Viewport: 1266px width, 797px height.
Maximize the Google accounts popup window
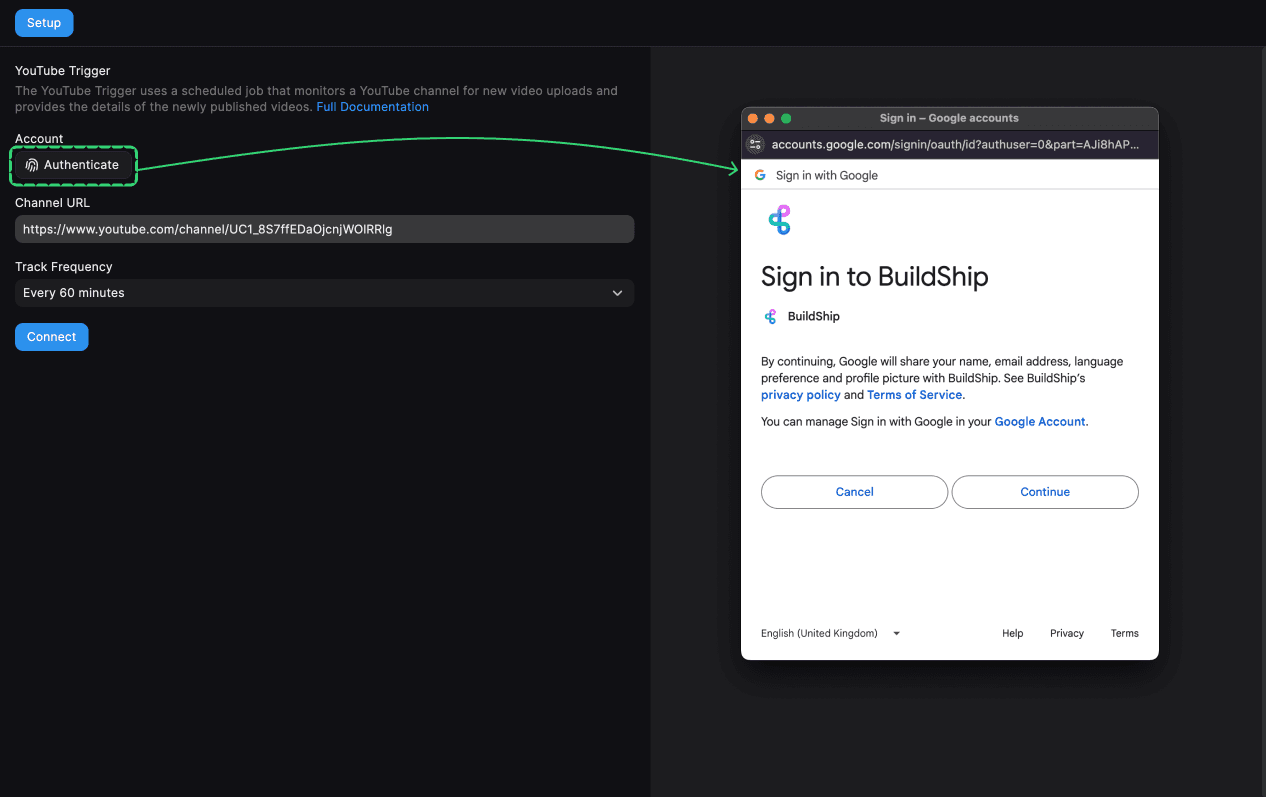coord(786,118)
